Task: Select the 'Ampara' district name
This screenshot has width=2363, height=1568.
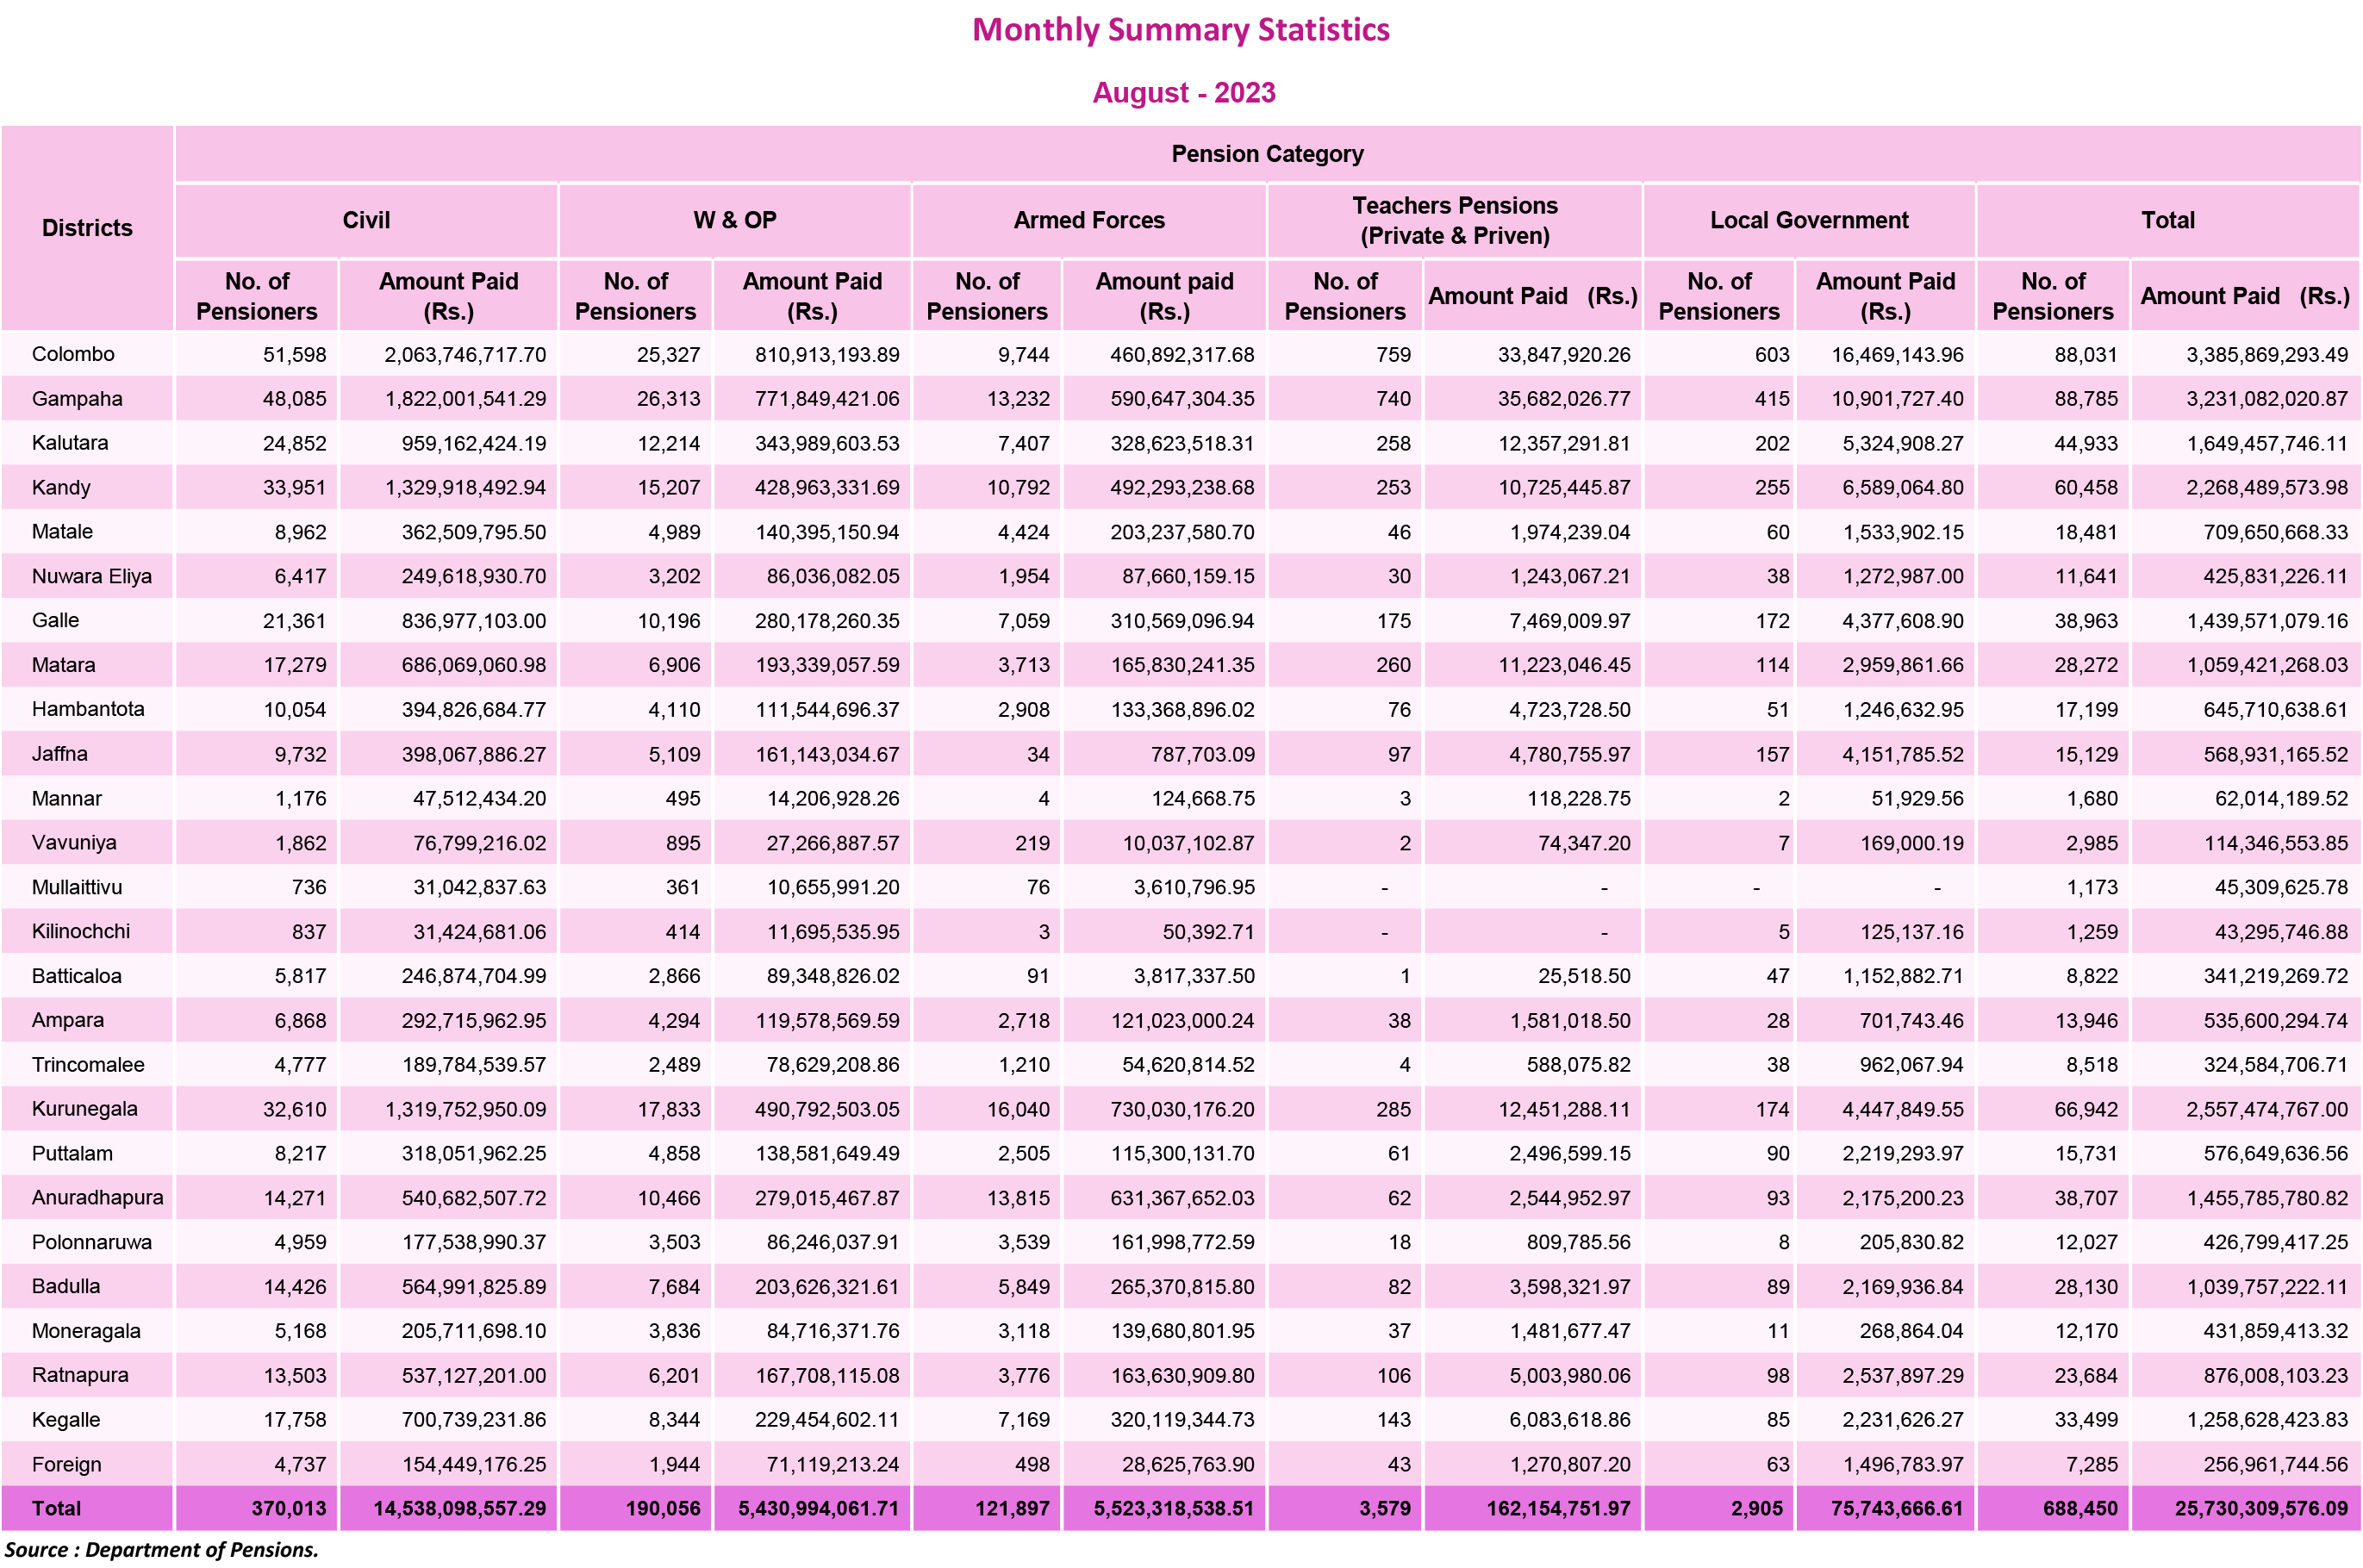Action: [68, 1020]
